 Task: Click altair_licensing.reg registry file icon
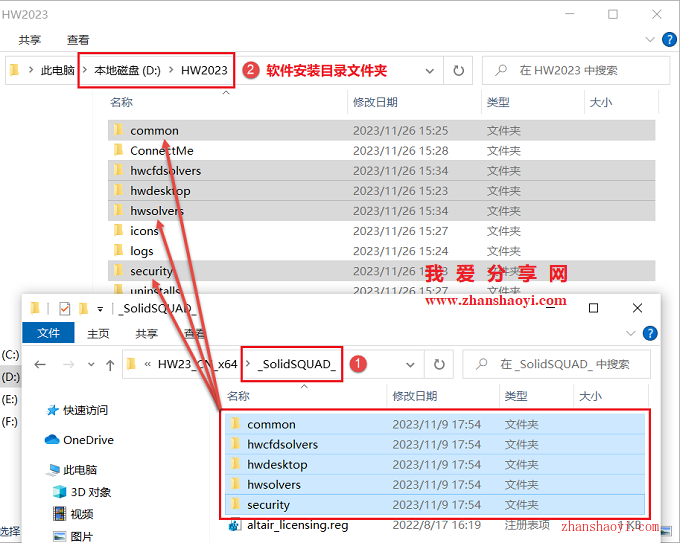point(235,525)
